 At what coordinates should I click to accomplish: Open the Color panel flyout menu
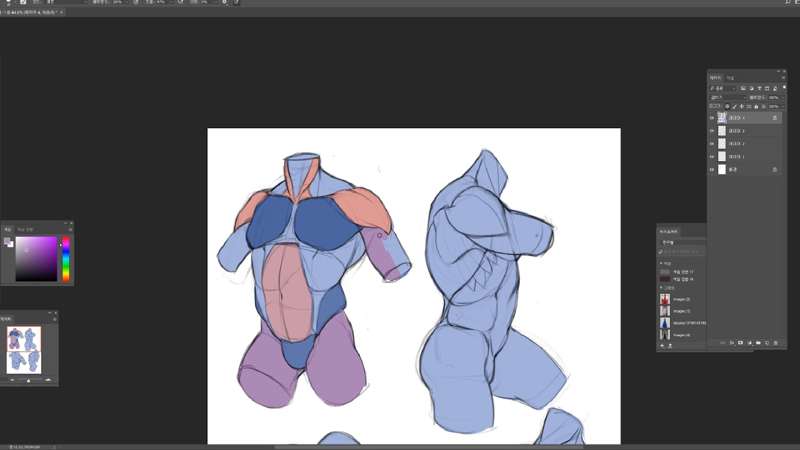pyautogui.click(x=70, y=230)
